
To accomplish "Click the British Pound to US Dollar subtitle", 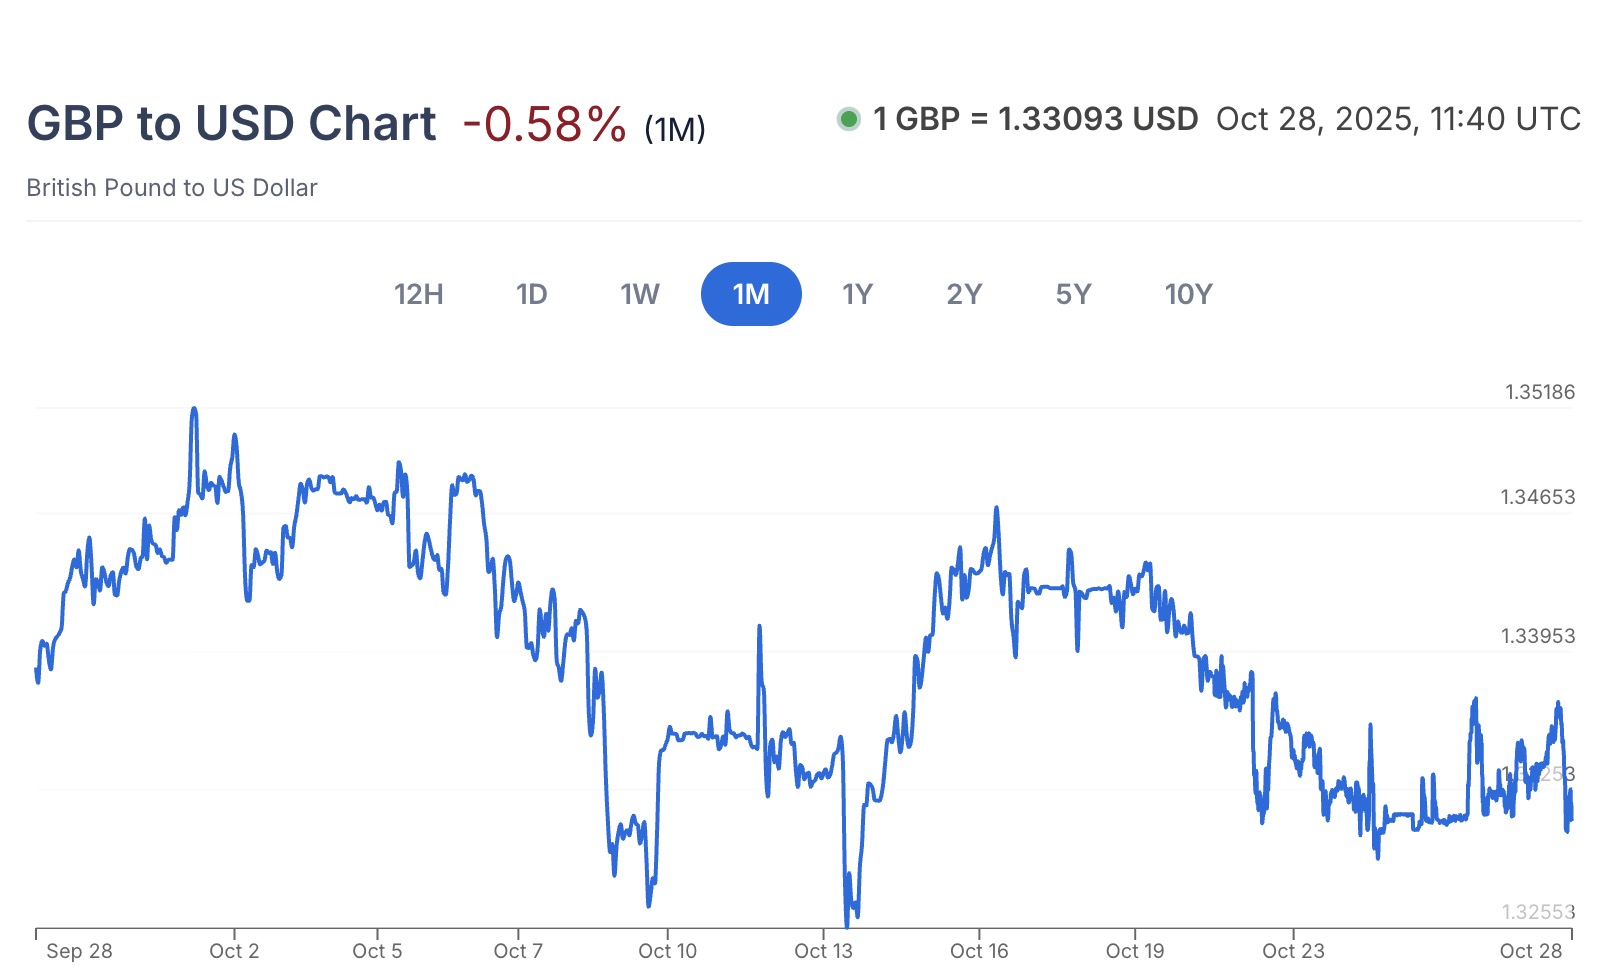I will (x=172, y=187).
